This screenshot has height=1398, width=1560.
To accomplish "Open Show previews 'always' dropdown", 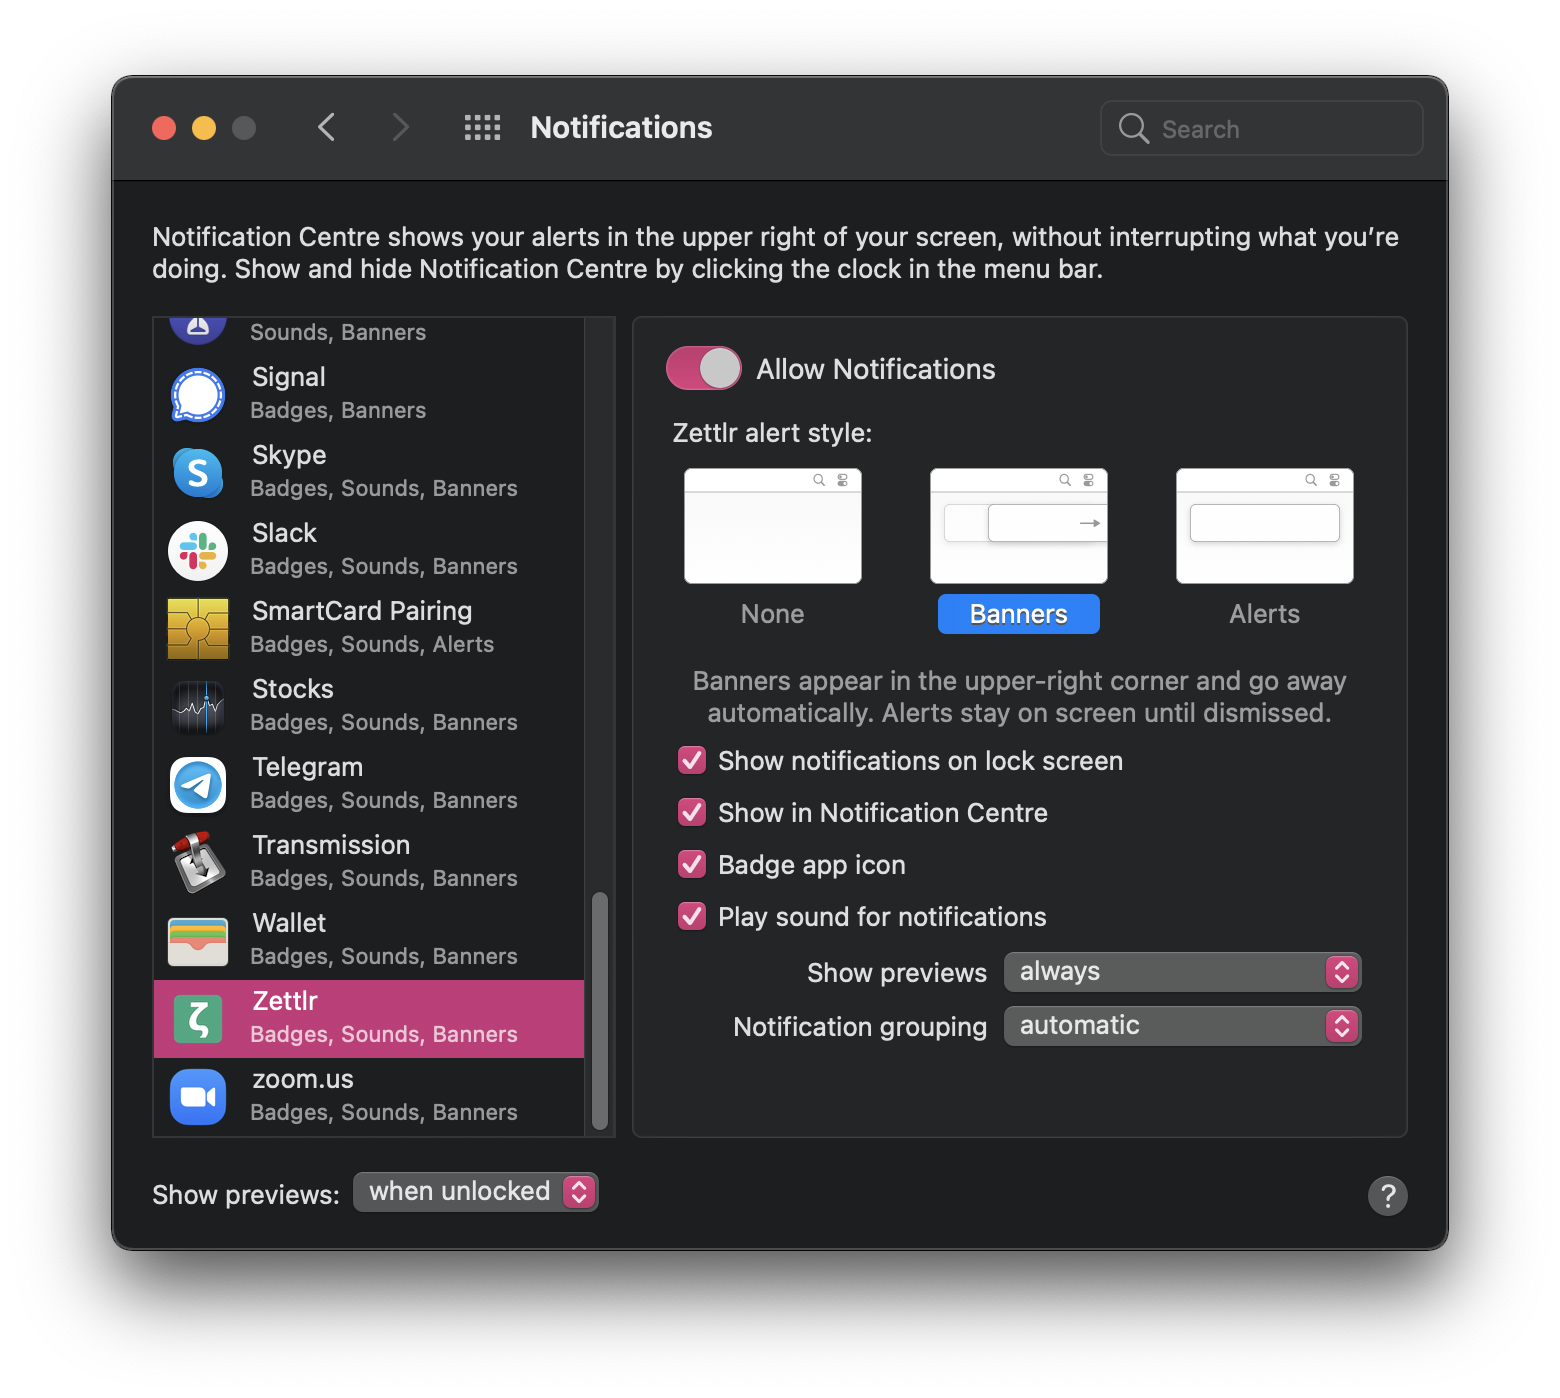I will coord(1182,971).
